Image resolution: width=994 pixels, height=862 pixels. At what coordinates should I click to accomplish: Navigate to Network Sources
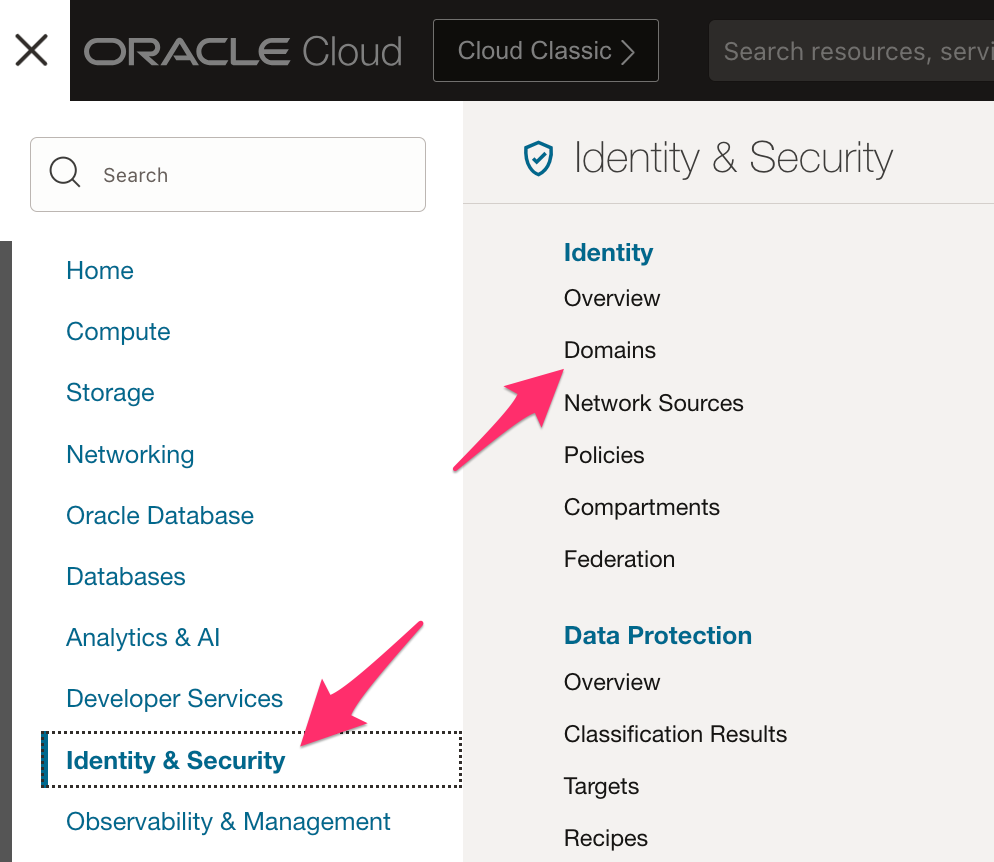[x=654, y=403]
